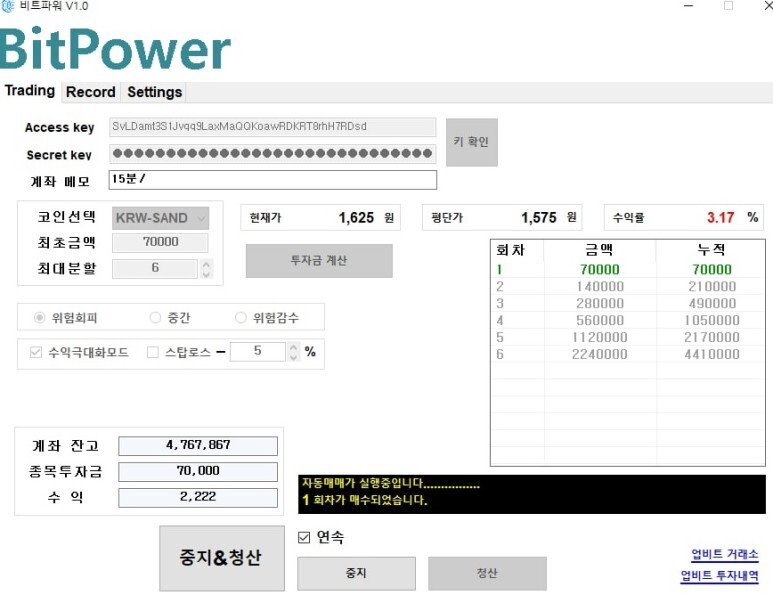Click the 현재가 value 1,625
The height and width of the screenshot is (595, 773).
[x=356, y=217]
